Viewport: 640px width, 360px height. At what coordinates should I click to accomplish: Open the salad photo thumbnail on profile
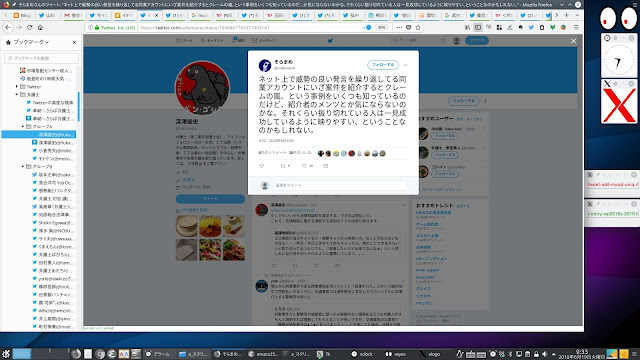pyautogui.click(x=210, y=249)
